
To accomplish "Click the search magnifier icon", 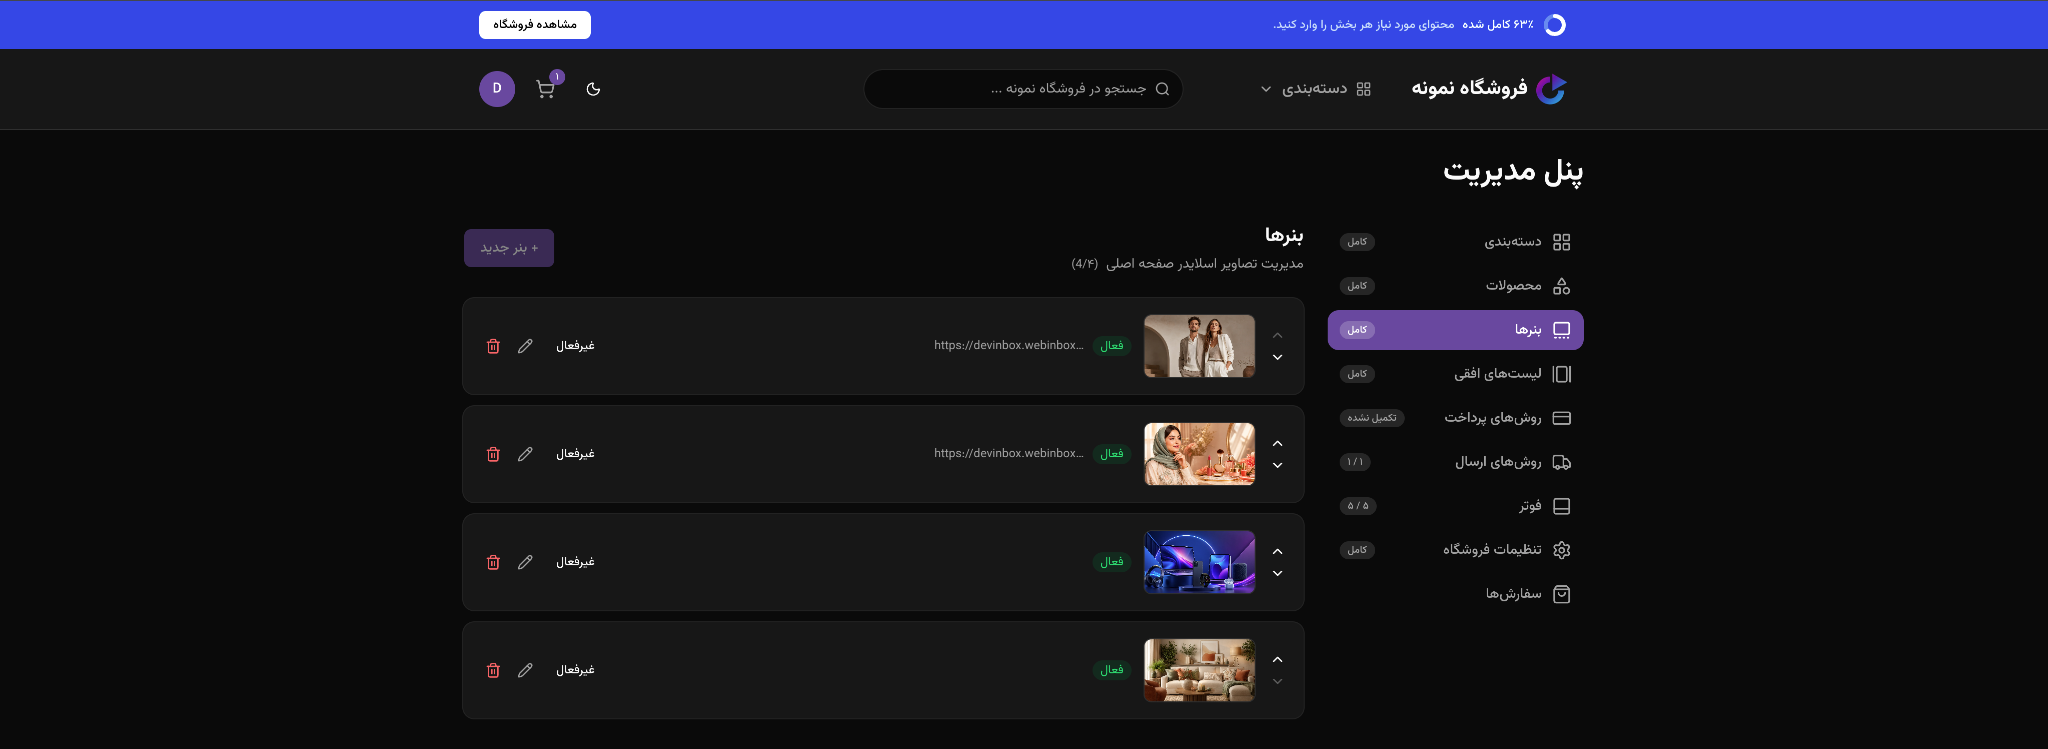I will click(1162, 89).
